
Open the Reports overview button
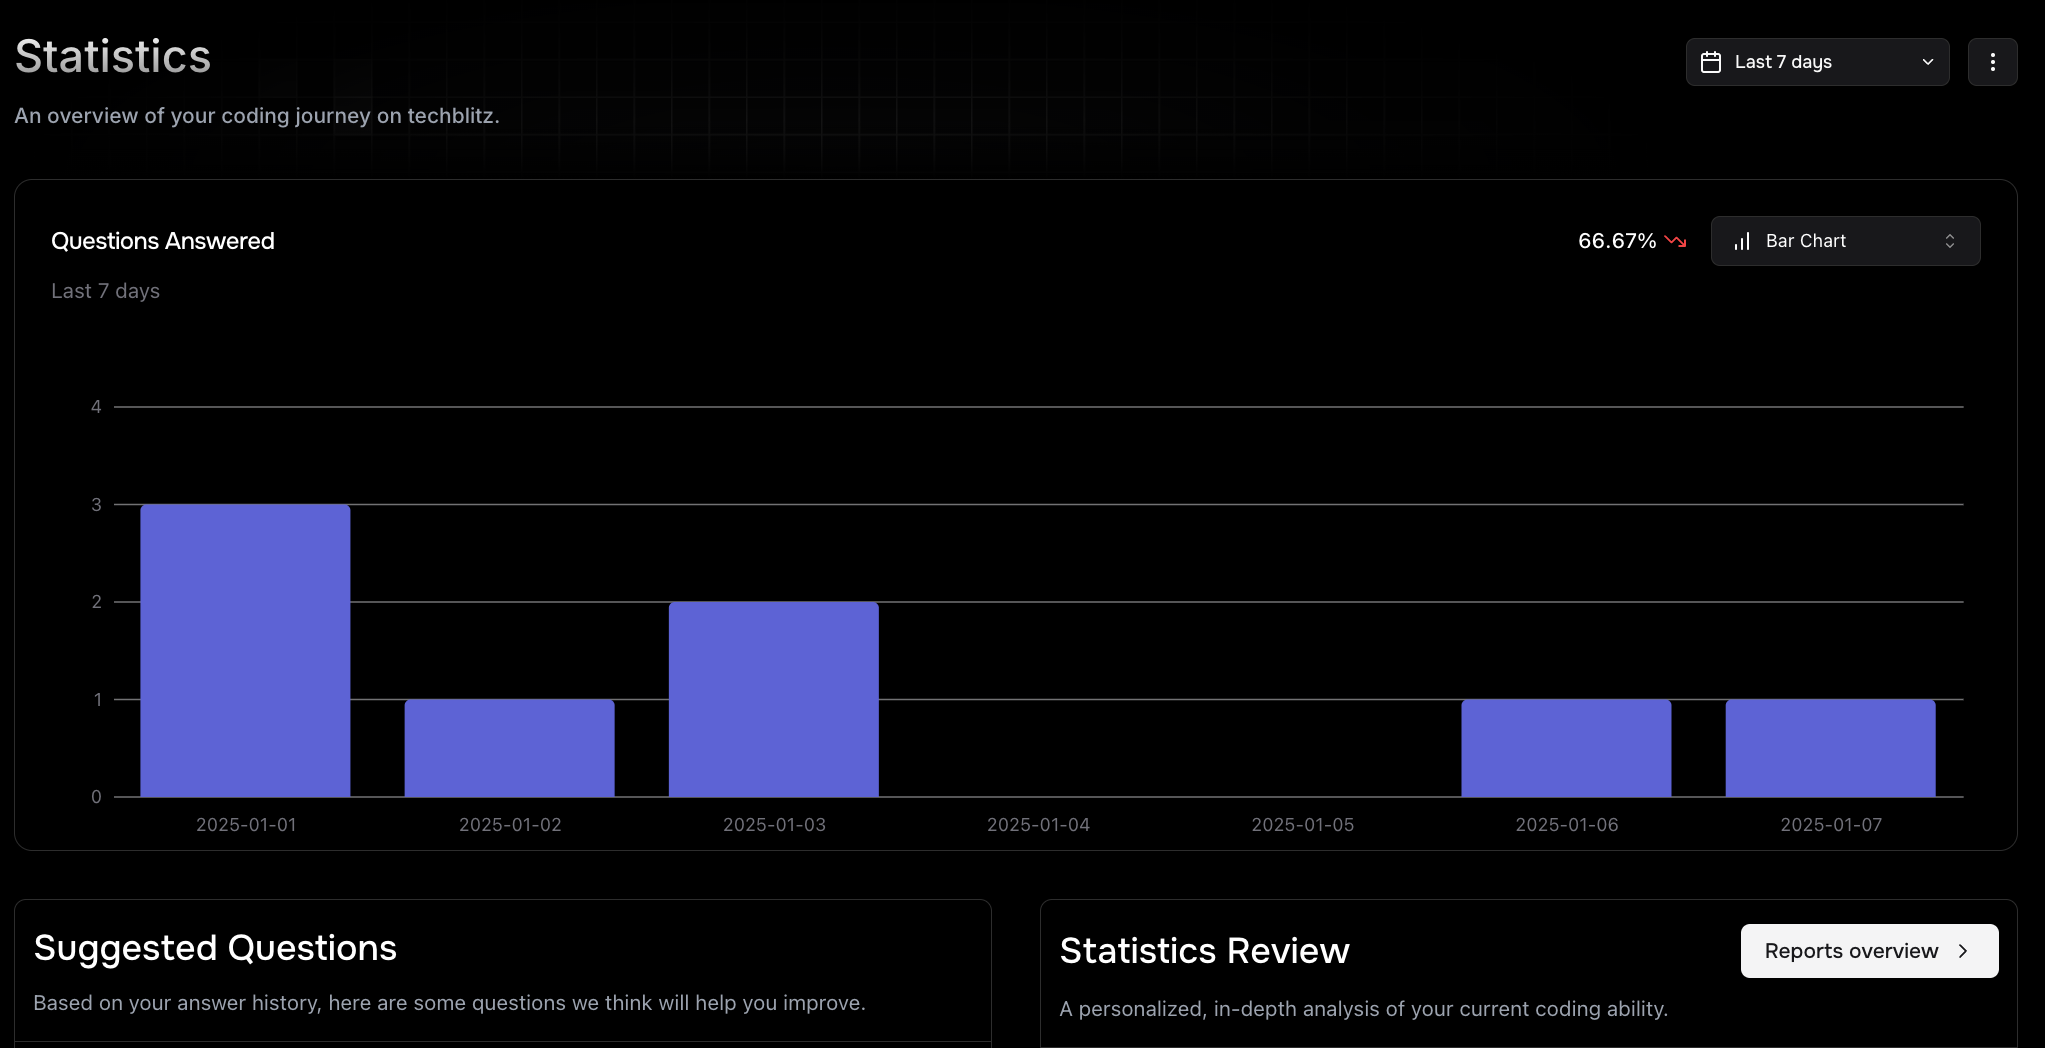(x=1869, y=951)
